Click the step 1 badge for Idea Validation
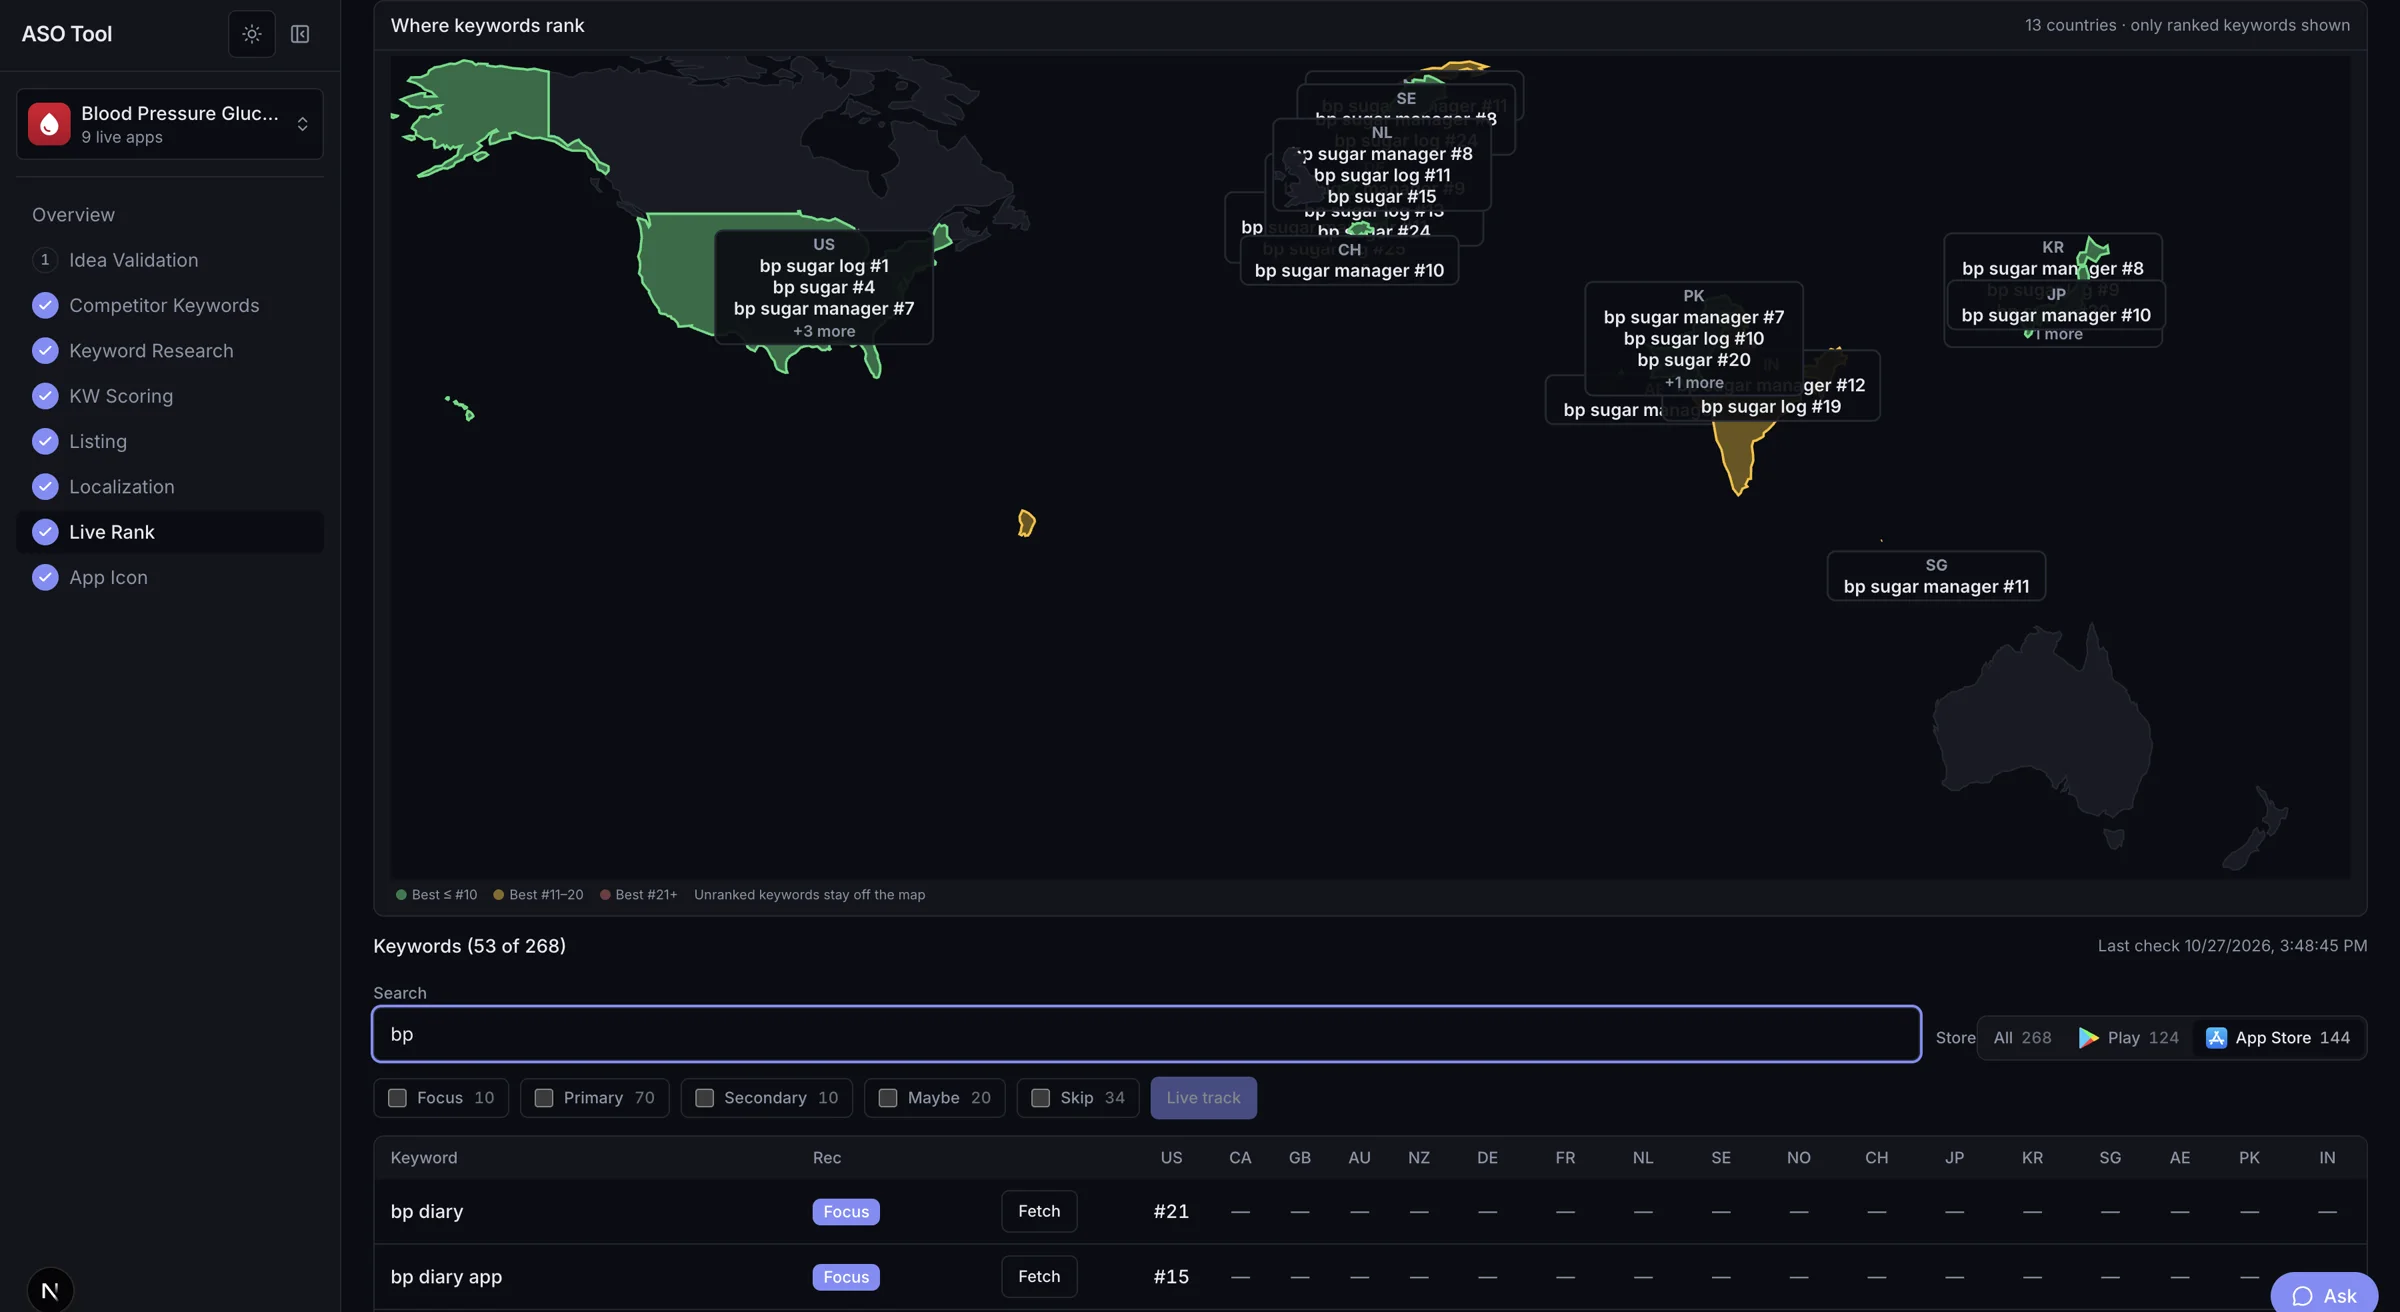Screen dimensions: 2400x1312 click(x=45, y=260)
